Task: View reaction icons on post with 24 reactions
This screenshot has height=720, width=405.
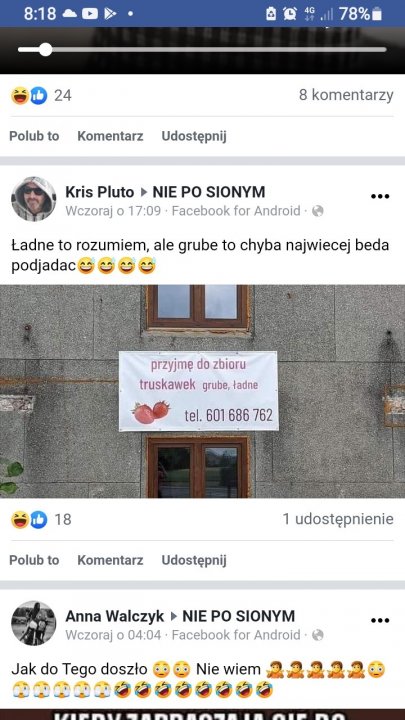Action: pos(29,96)
